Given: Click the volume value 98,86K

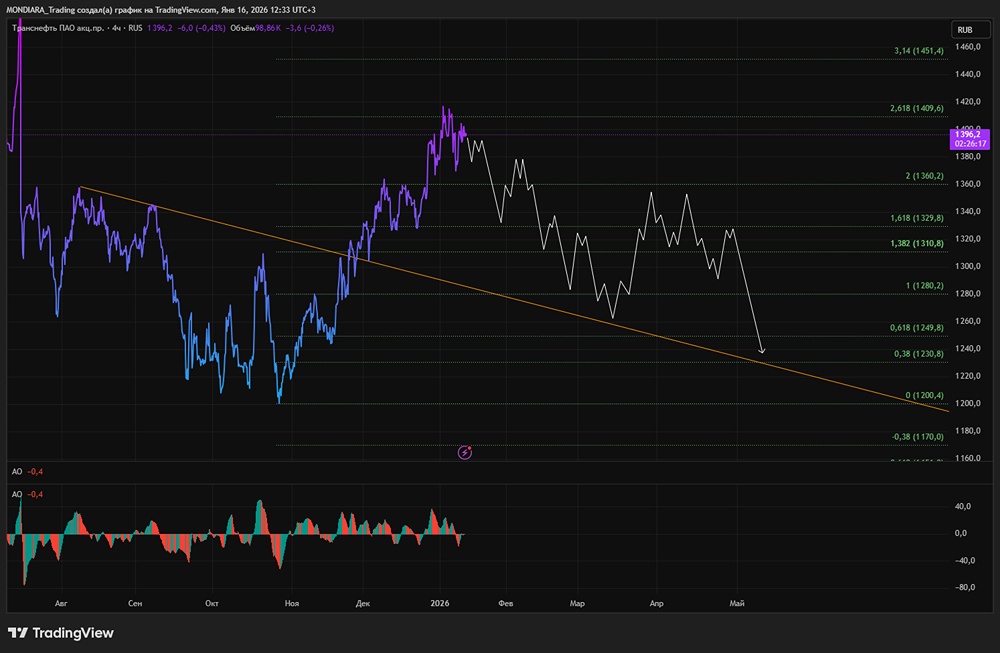Looking at the screenshot, I should point(268,28).
